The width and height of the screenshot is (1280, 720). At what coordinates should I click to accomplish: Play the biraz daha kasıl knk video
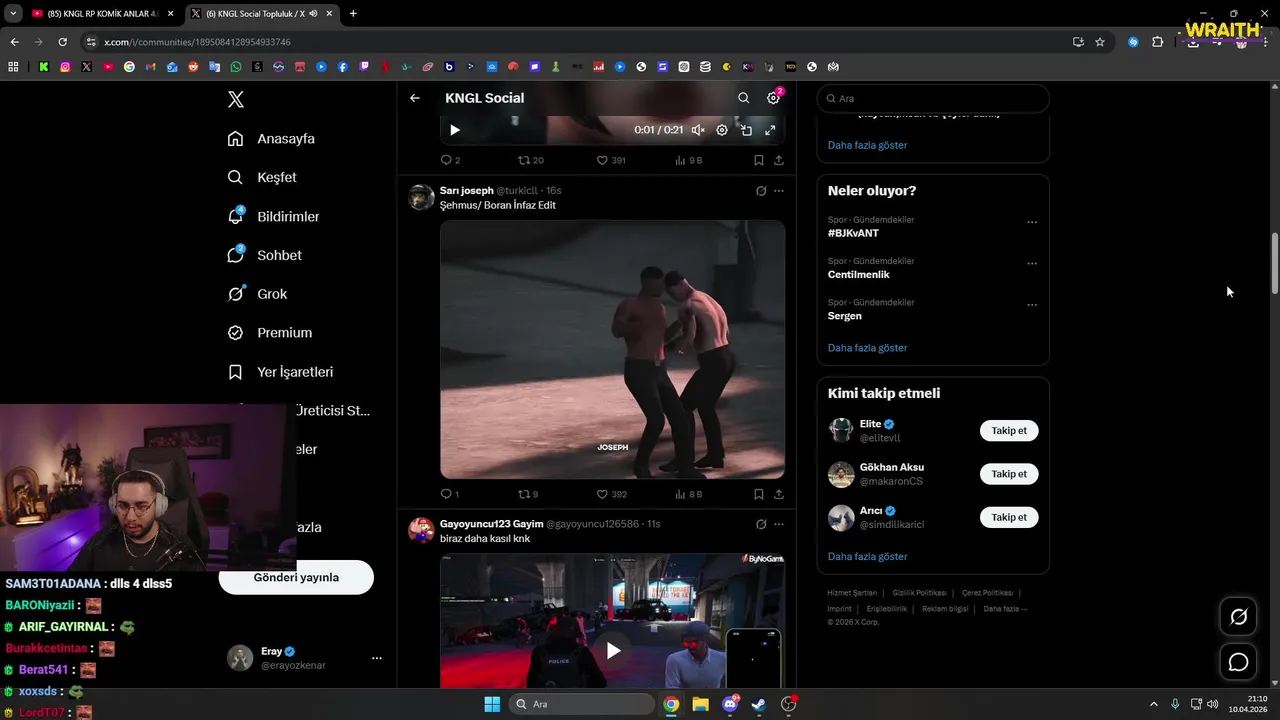(613, 650)
